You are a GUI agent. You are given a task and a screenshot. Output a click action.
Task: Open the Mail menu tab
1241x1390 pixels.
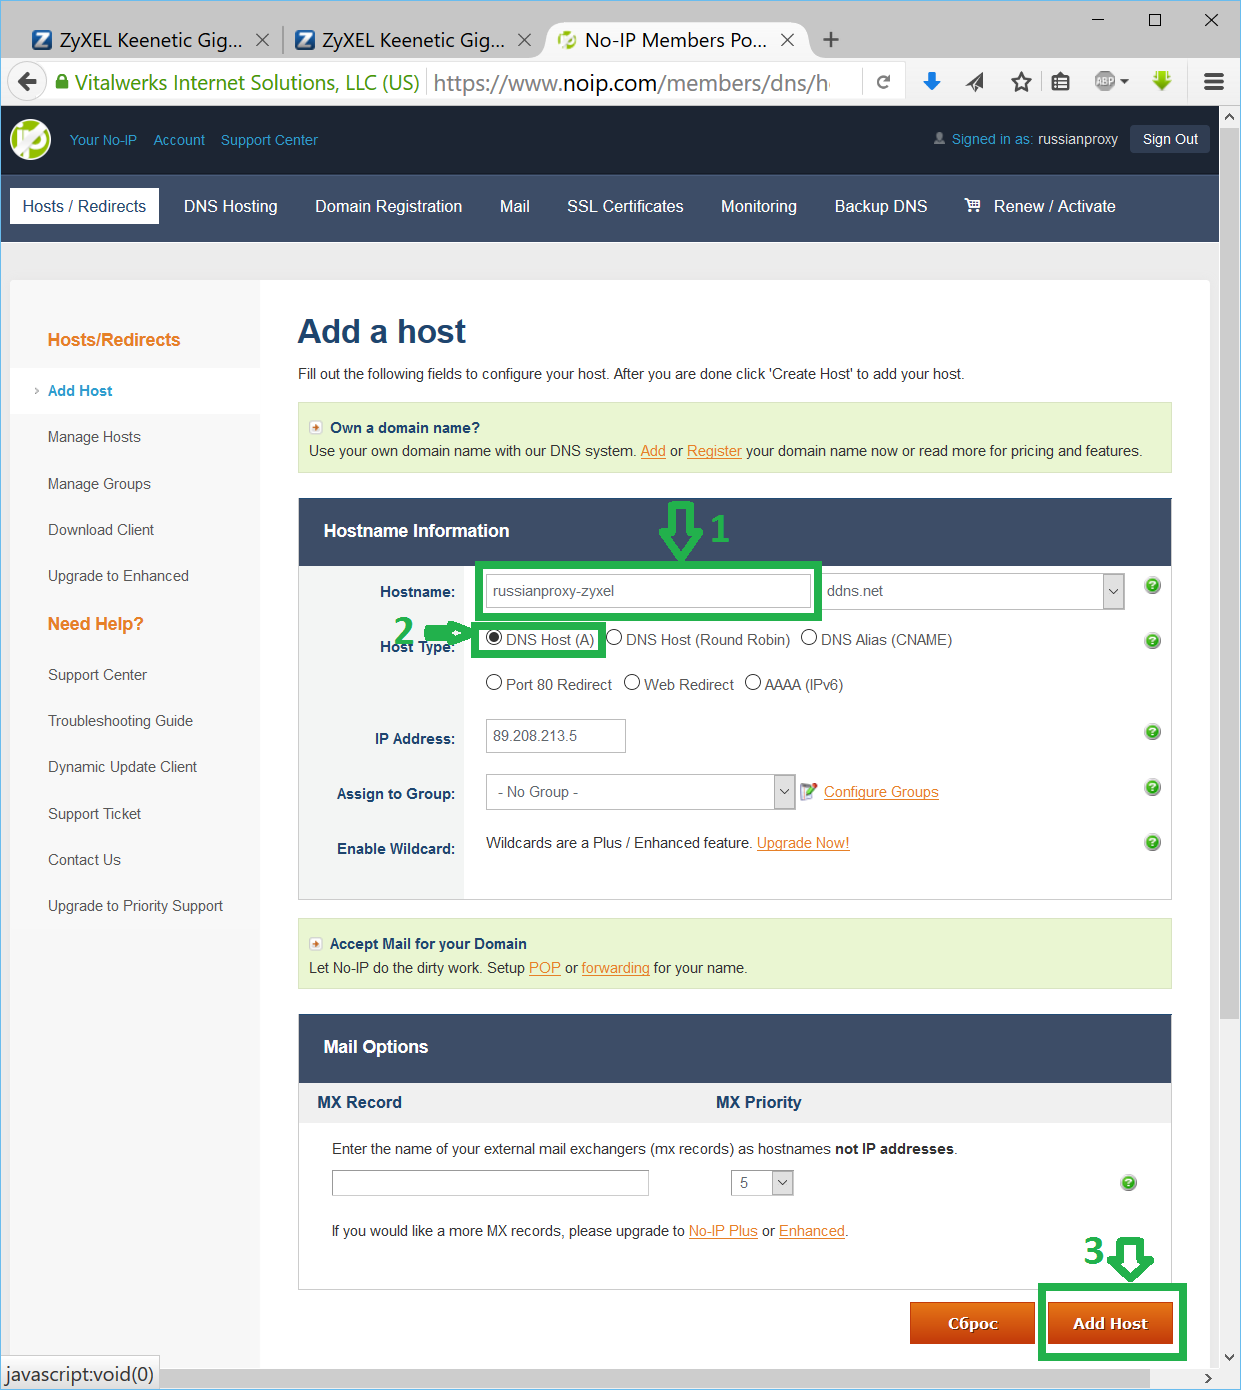515,206
